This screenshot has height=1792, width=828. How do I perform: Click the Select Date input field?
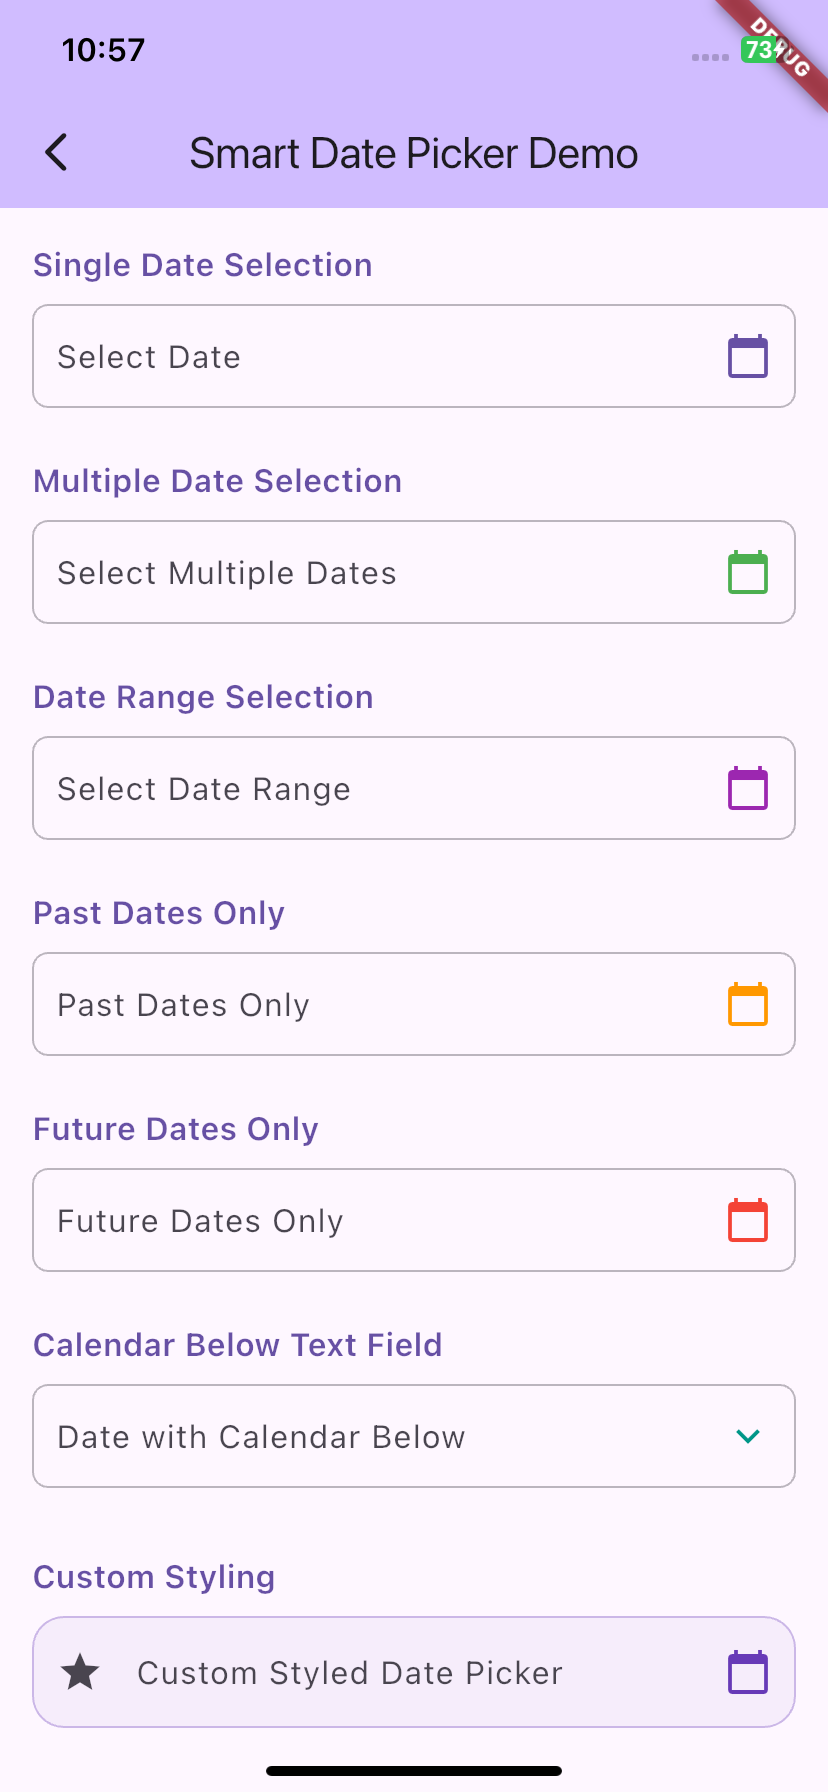tap(414, 356)
